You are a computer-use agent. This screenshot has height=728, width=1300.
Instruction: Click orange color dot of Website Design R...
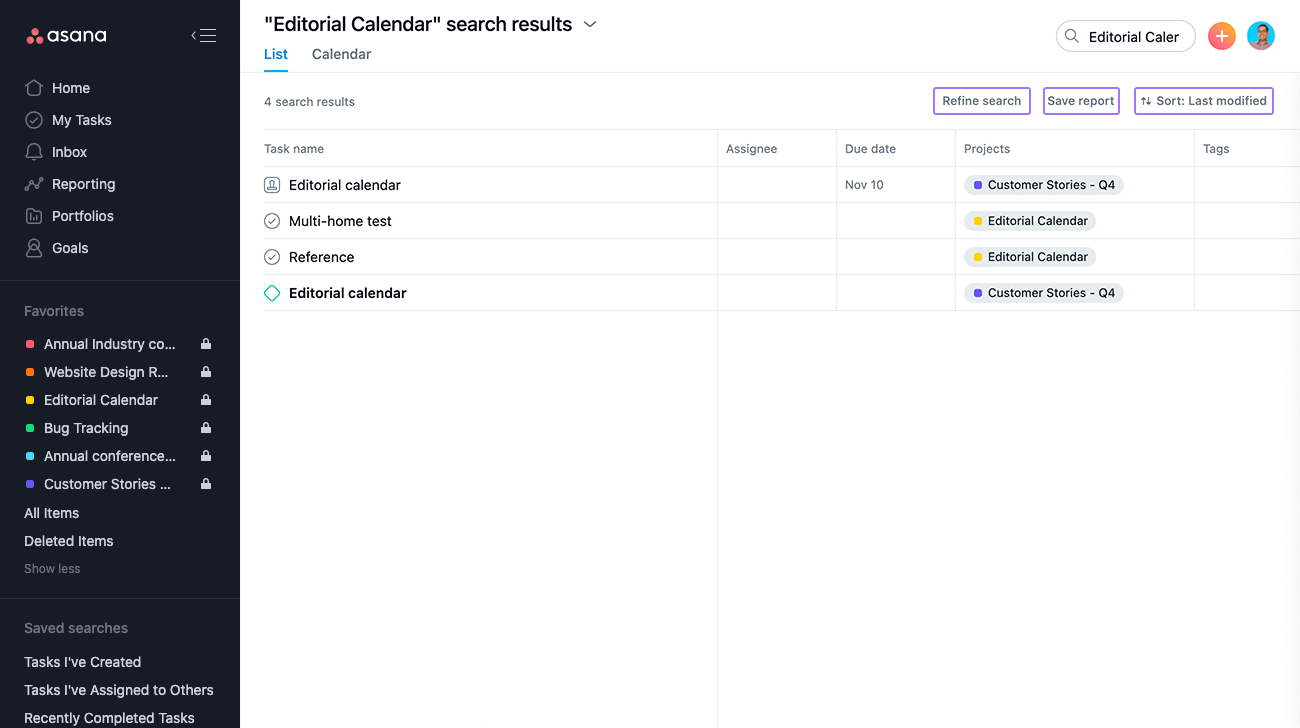[30, 372]
